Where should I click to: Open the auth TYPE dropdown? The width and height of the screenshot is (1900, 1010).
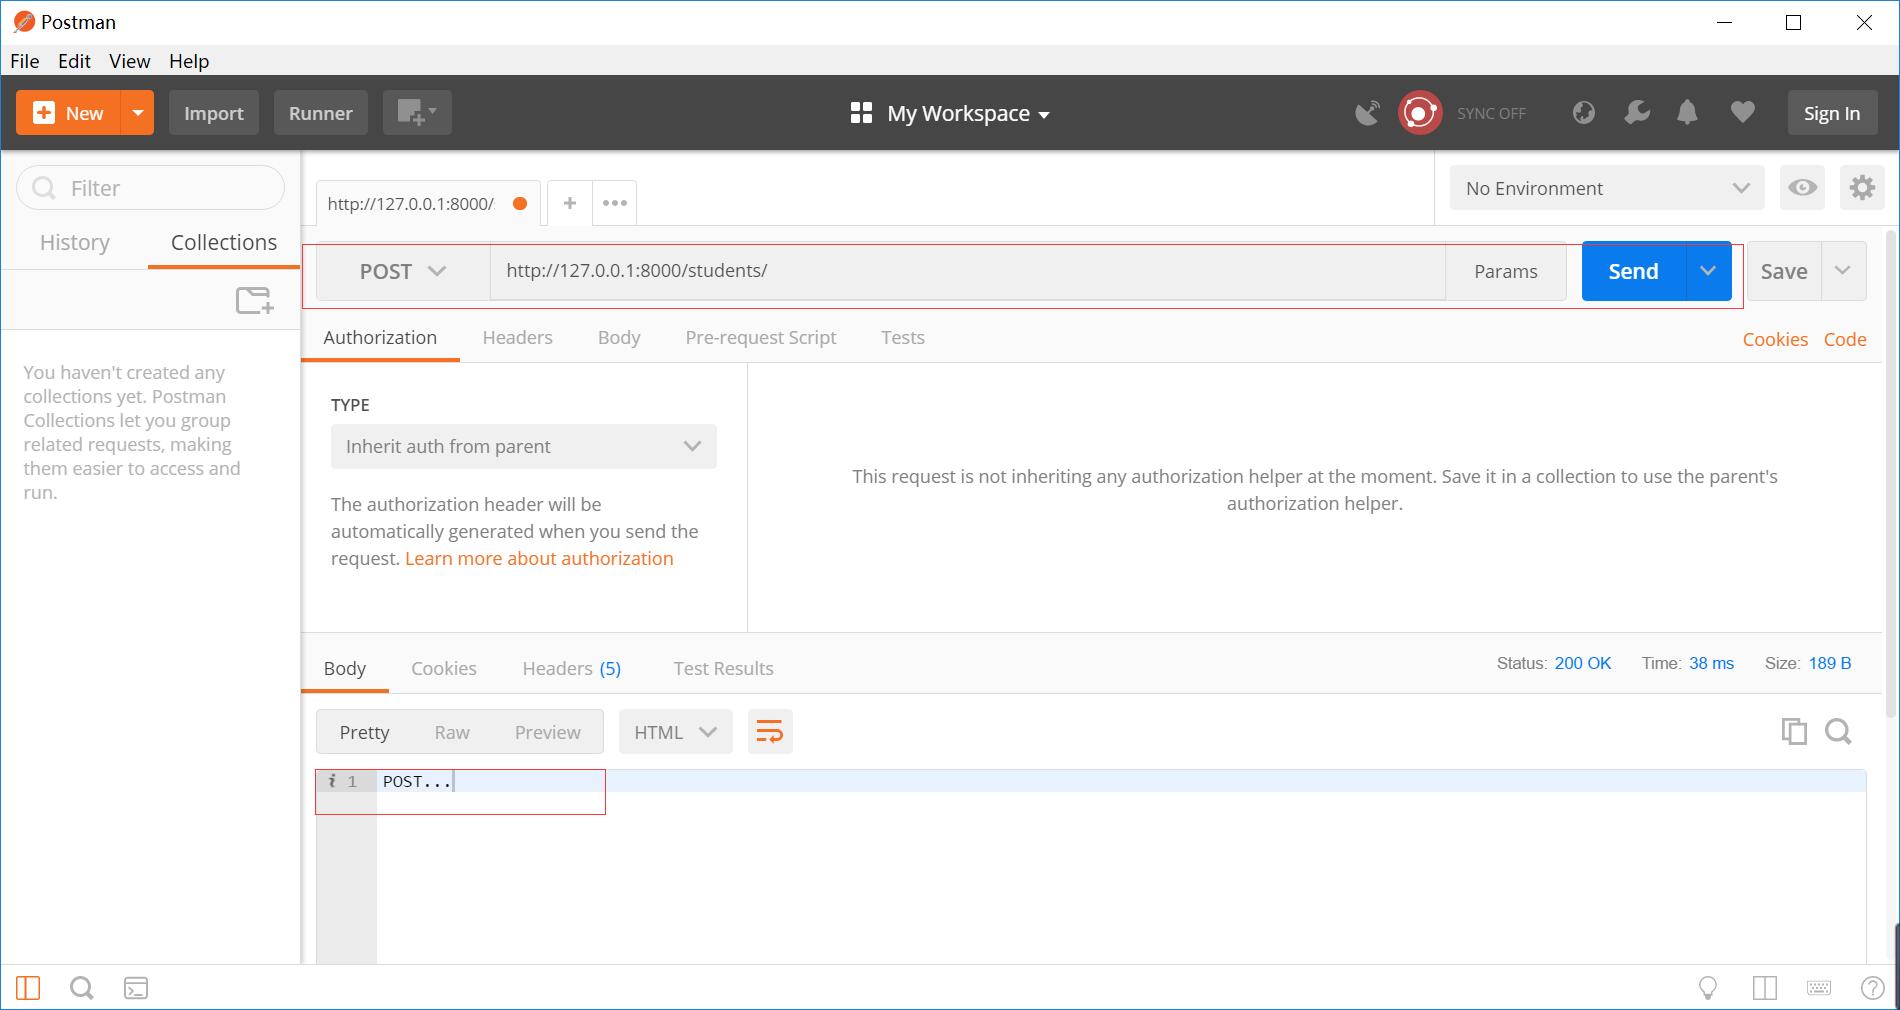524,446
